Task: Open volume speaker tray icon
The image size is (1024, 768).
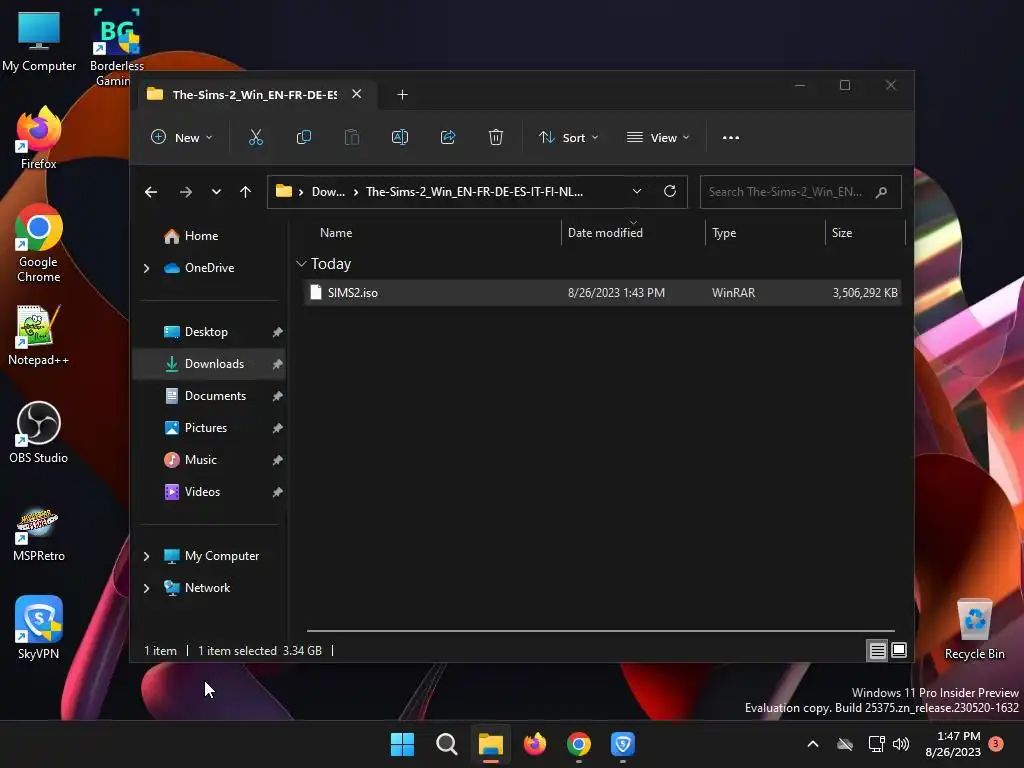Action: [901, 744]
